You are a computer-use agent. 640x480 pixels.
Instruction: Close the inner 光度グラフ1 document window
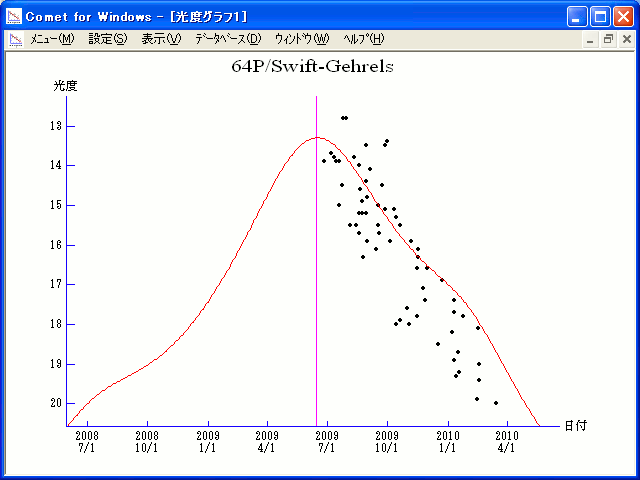(x=627, y=40)
